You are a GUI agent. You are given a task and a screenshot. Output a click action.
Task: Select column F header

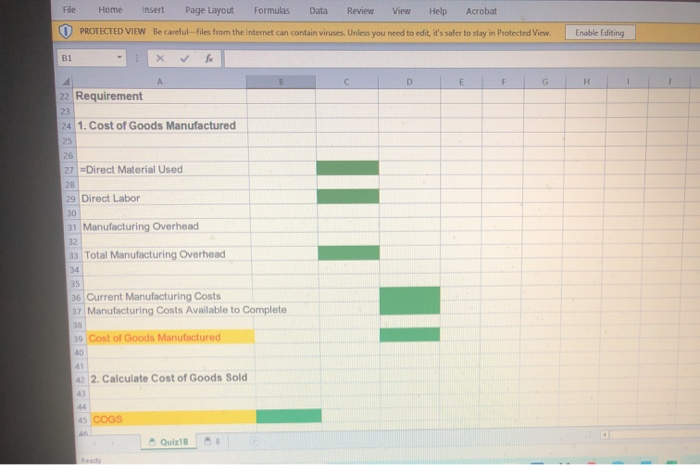pos(503,82)
